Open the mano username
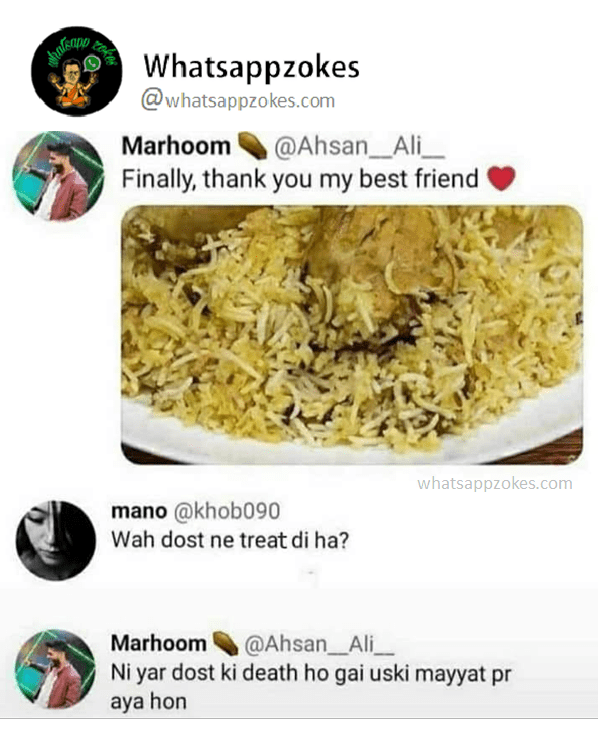Viewport: 606px width, 732px height. tap(139, 511)
